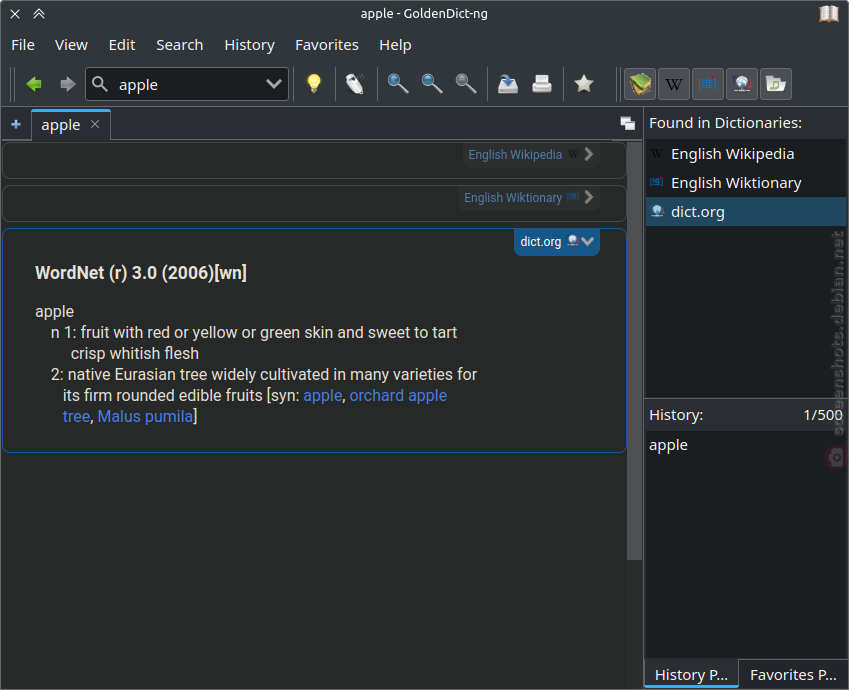
Task: Toggle the green books dictionary button
Action: [x=640, y=84]
